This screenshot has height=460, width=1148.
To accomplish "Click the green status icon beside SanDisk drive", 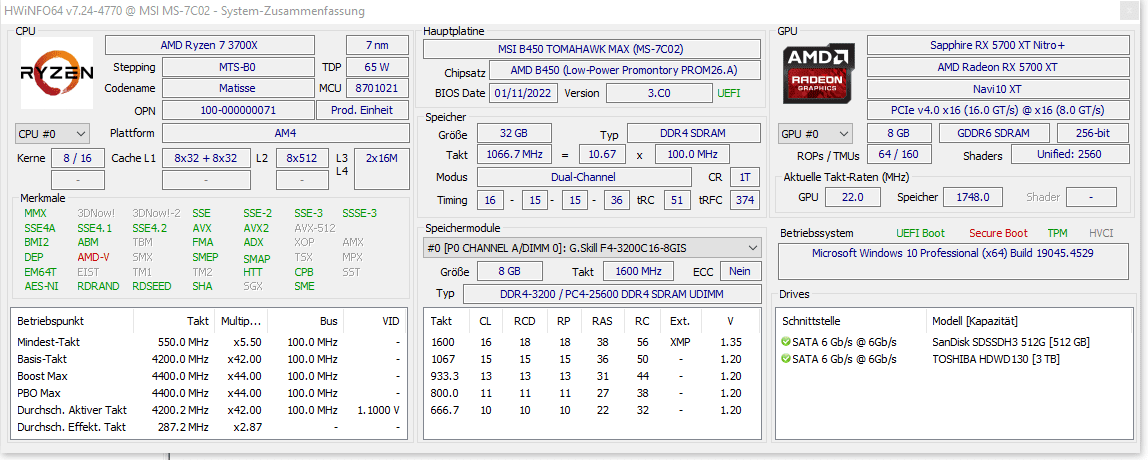I will (786, 342).
